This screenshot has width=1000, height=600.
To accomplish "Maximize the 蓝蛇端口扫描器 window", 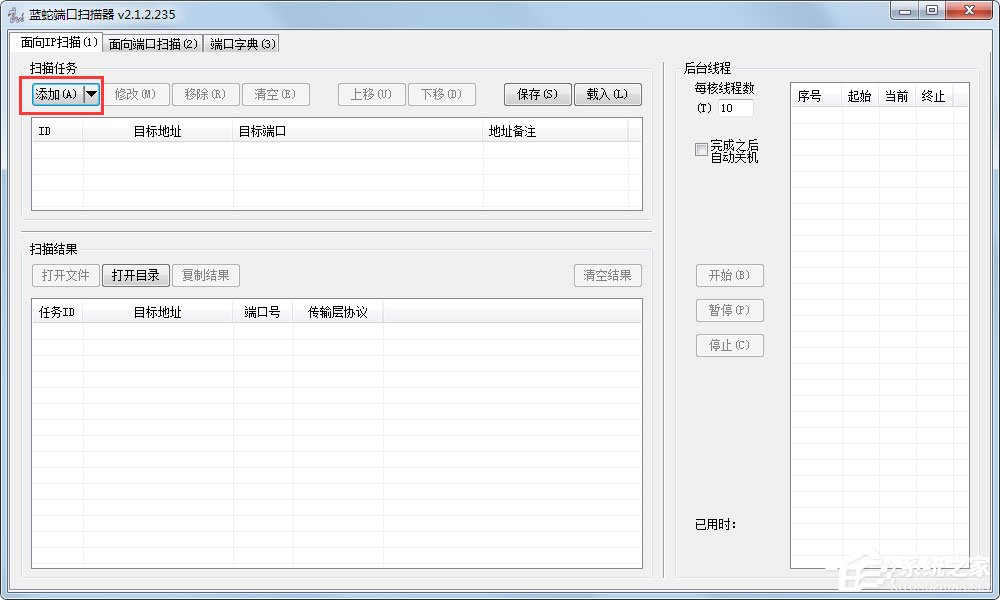I will point(932,11).
